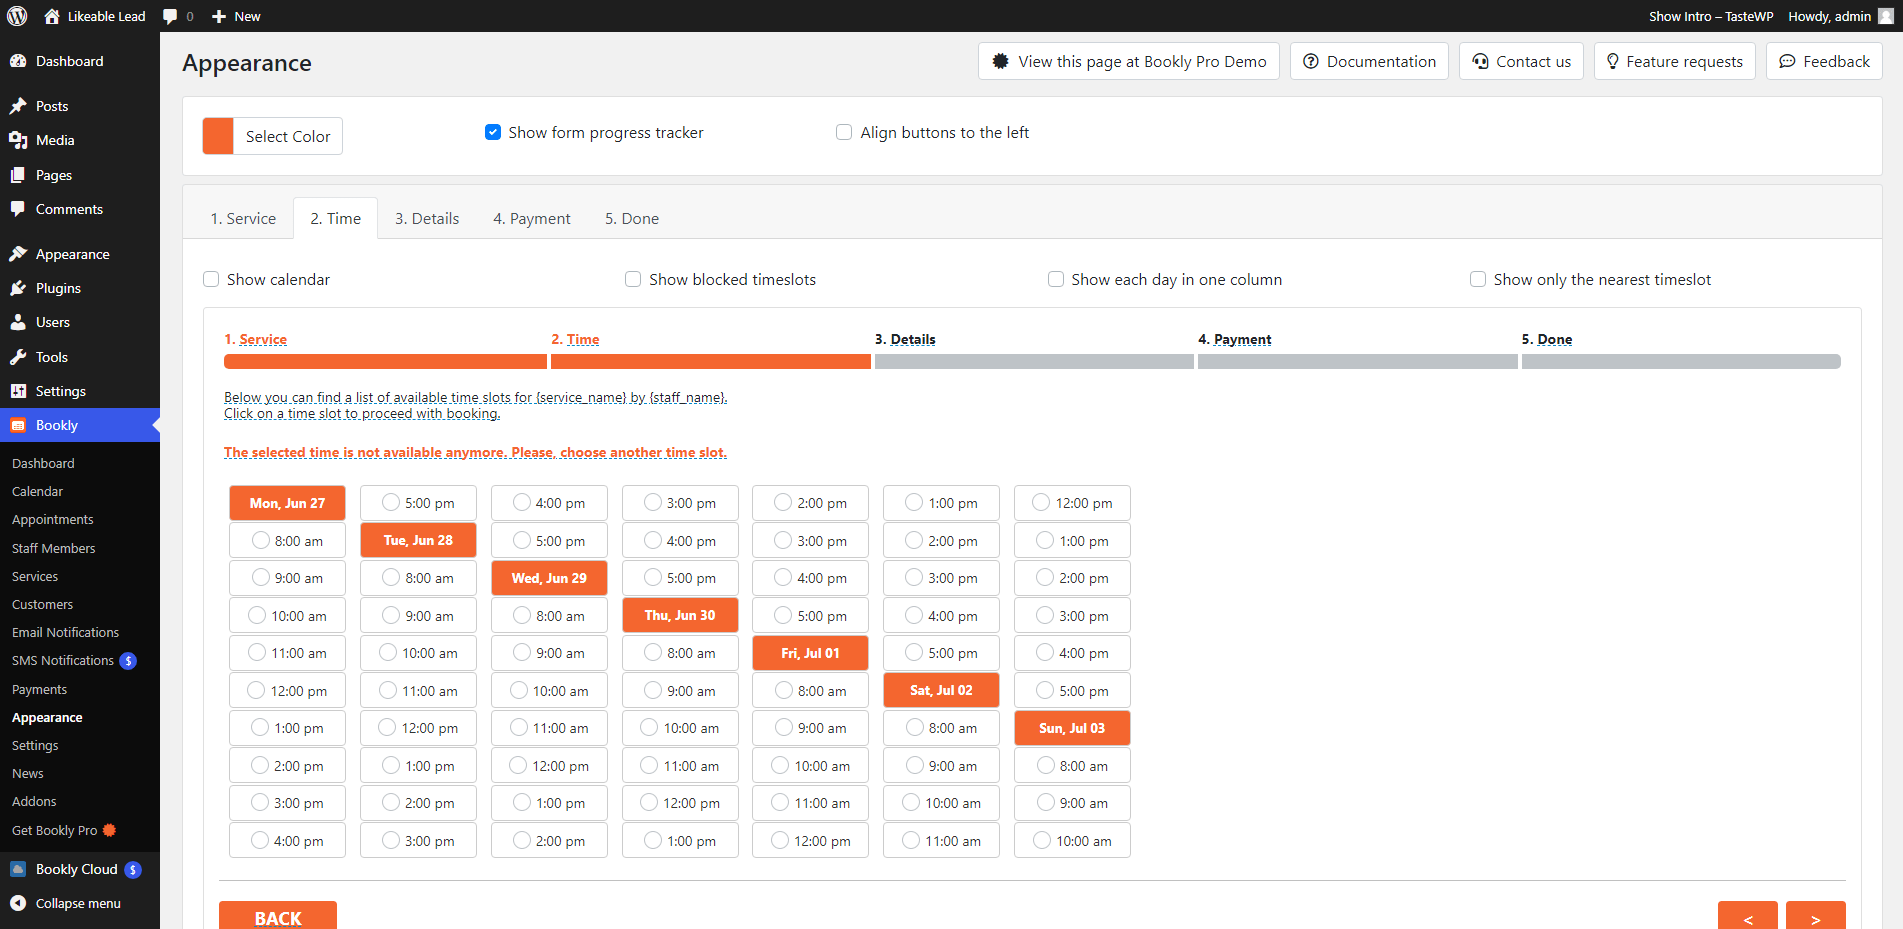Image resolution: width=1903 pixels, height=929 pixels.
Task: Click the SMS Notifications dollar badge
Action: 128,661
